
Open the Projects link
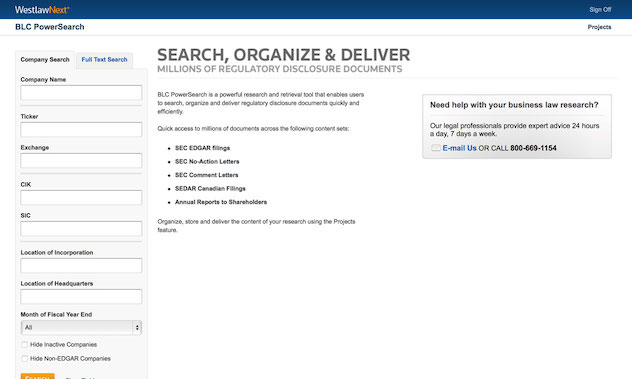click(599, 27)
